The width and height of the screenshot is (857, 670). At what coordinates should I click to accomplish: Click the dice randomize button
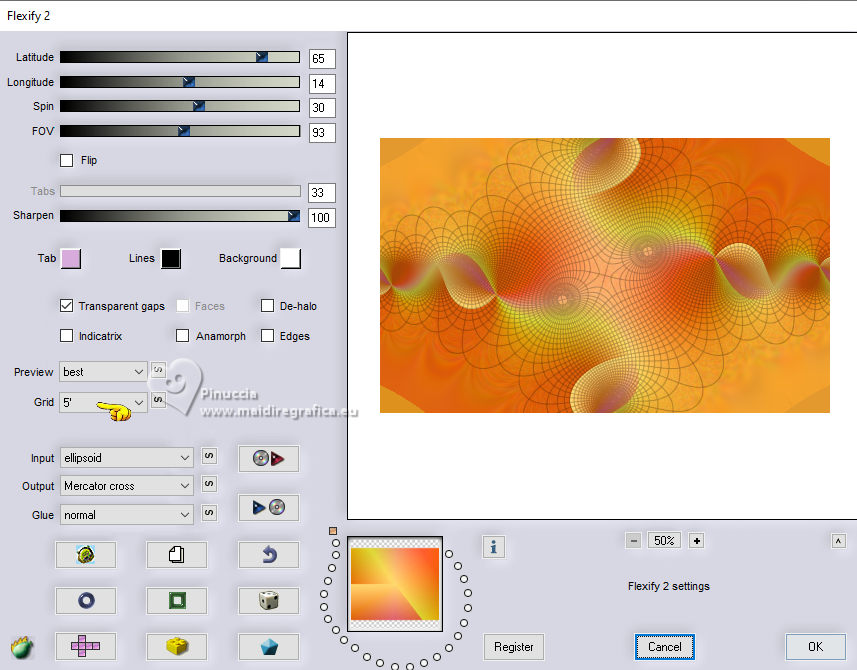pos(268,601)
